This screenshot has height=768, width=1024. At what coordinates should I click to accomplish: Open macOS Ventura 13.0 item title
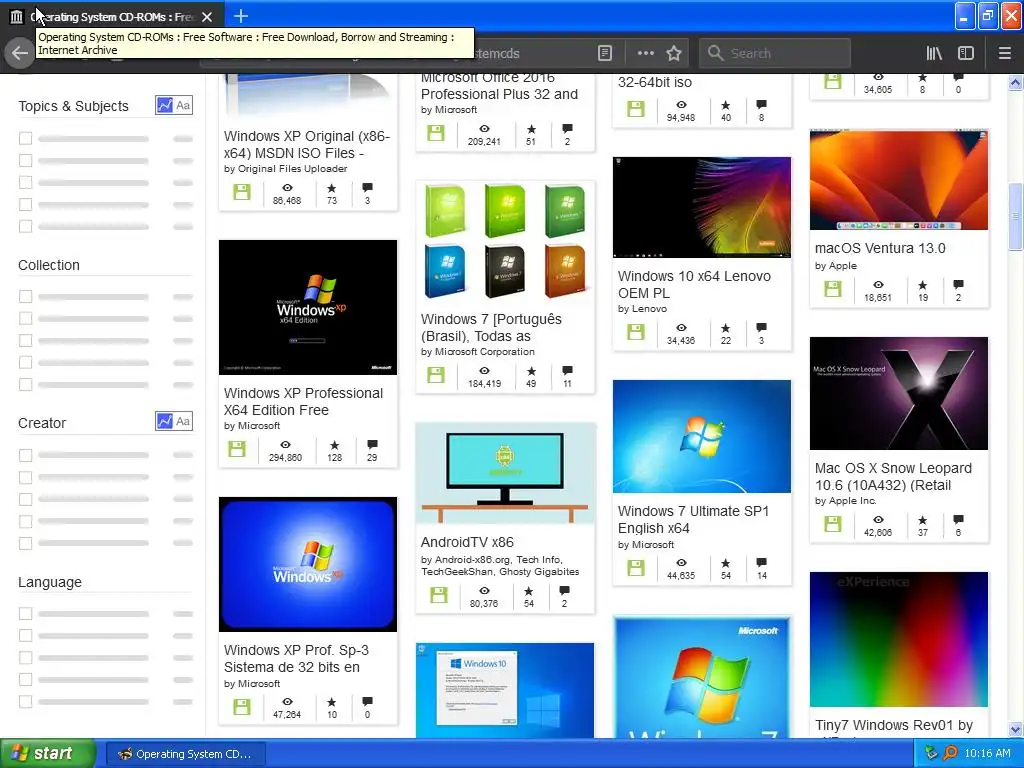(880, 248)
